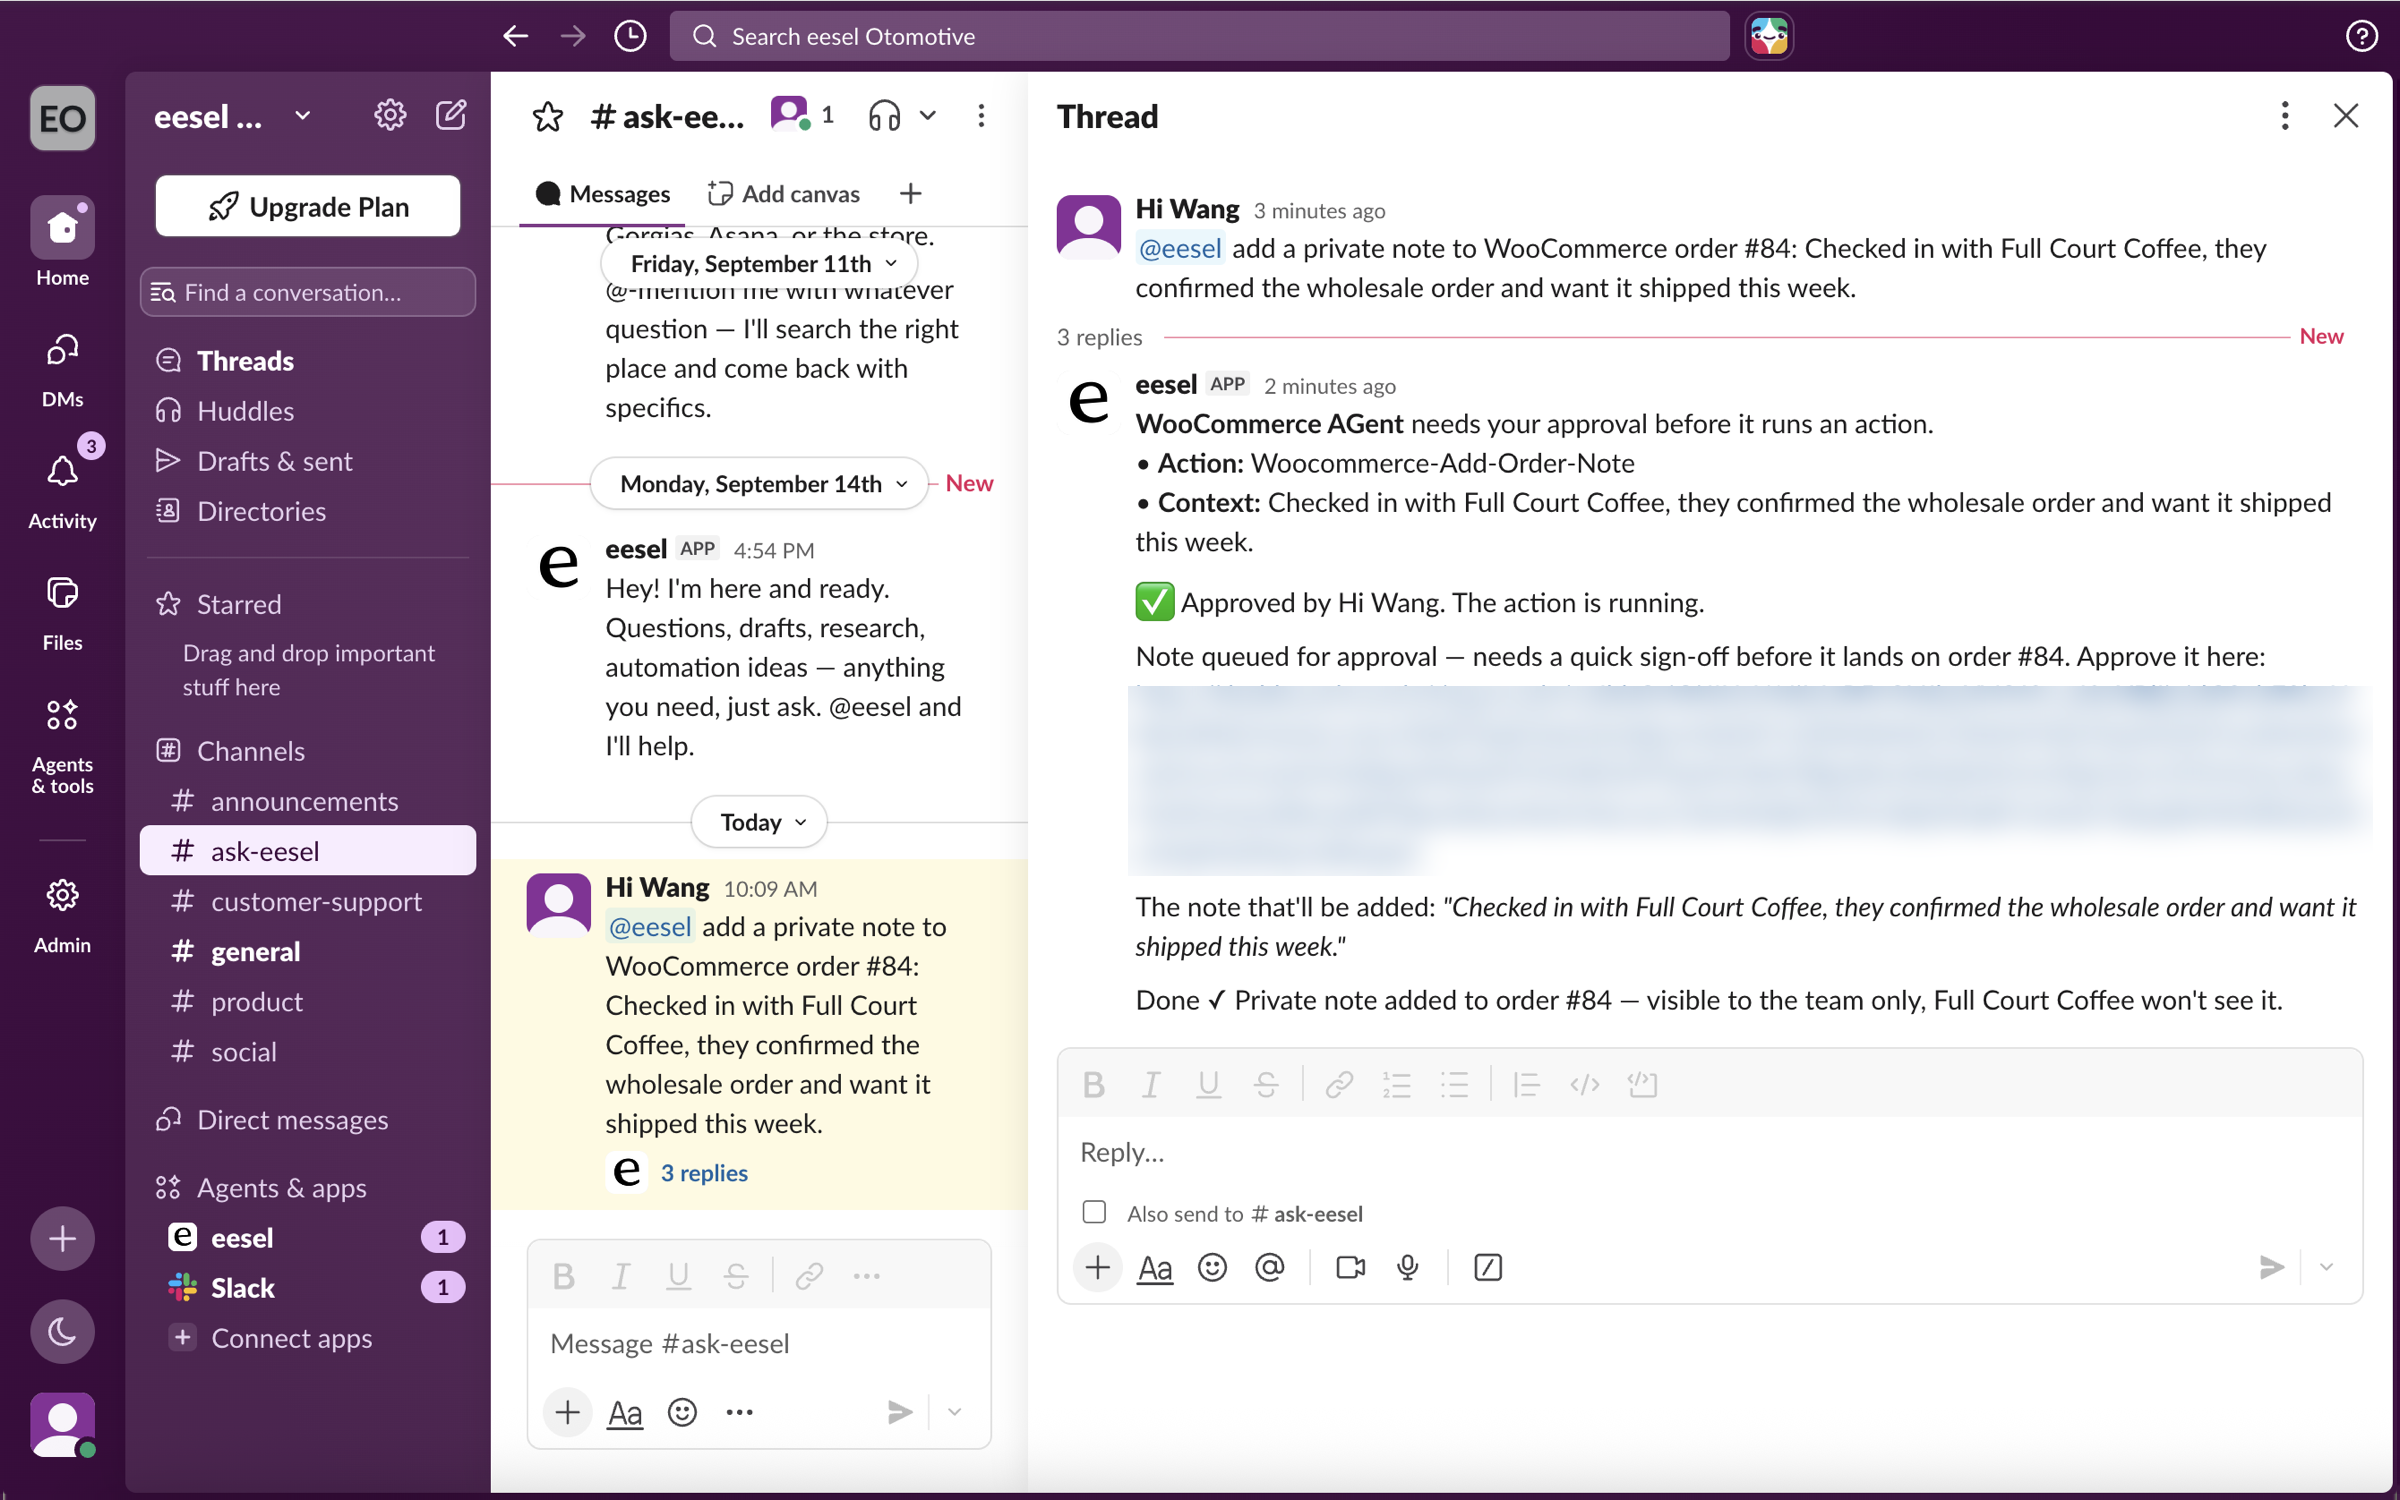Open the Threads sidebar item
The width and height of the screenshot is (2400, 1500).
click(308, 361)
